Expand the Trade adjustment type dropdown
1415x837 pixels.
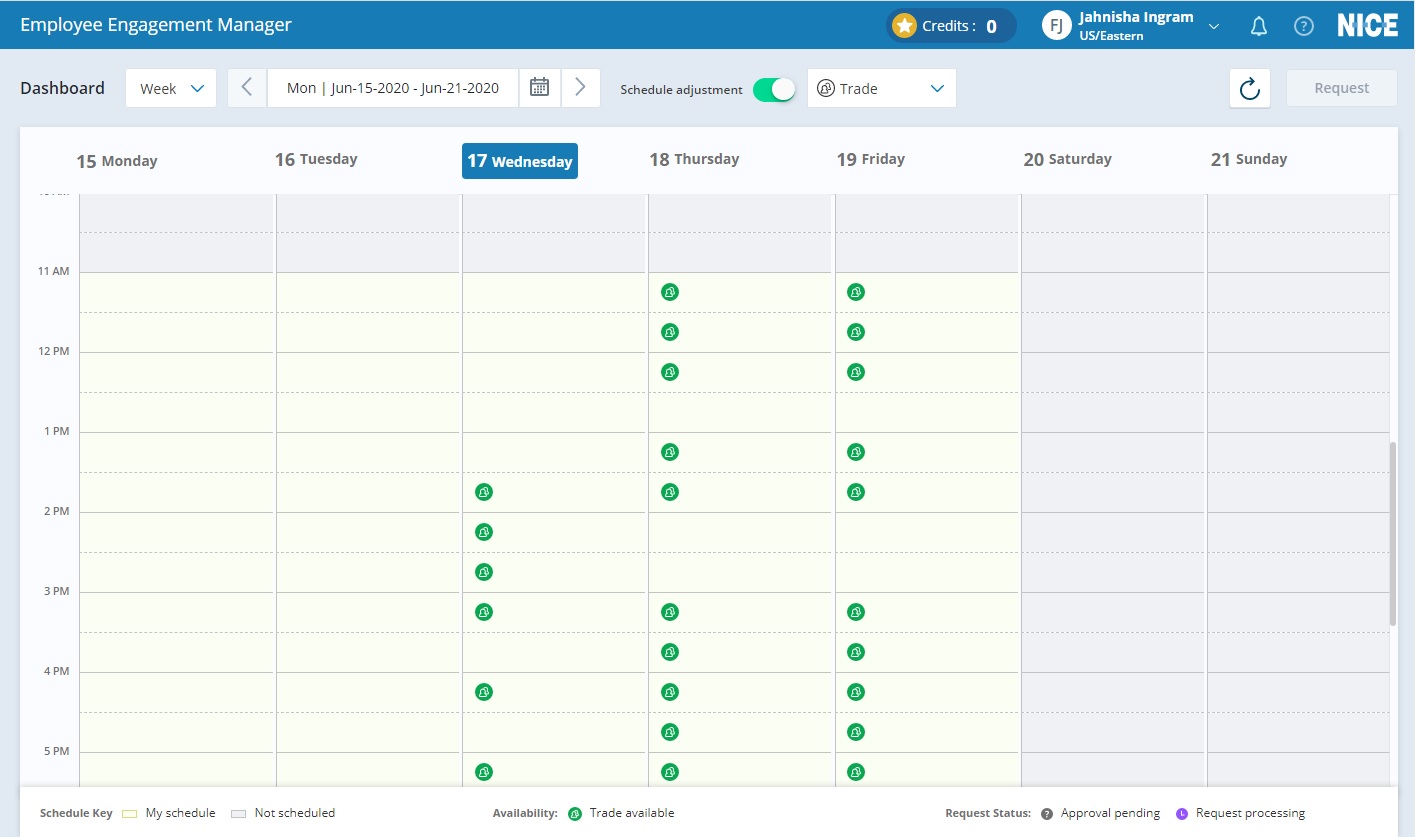(x=881, y=88)
